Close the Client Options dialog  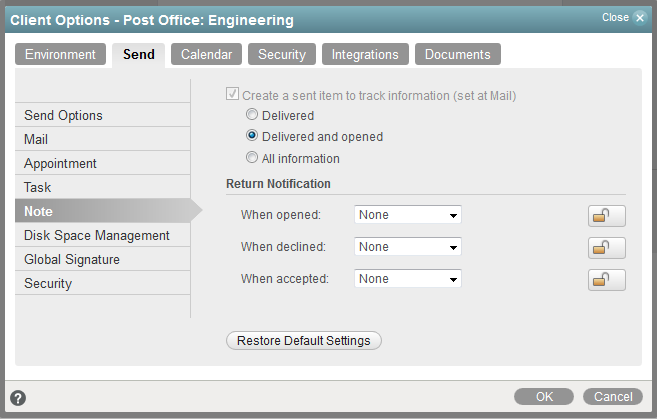(x=624, y=18)
